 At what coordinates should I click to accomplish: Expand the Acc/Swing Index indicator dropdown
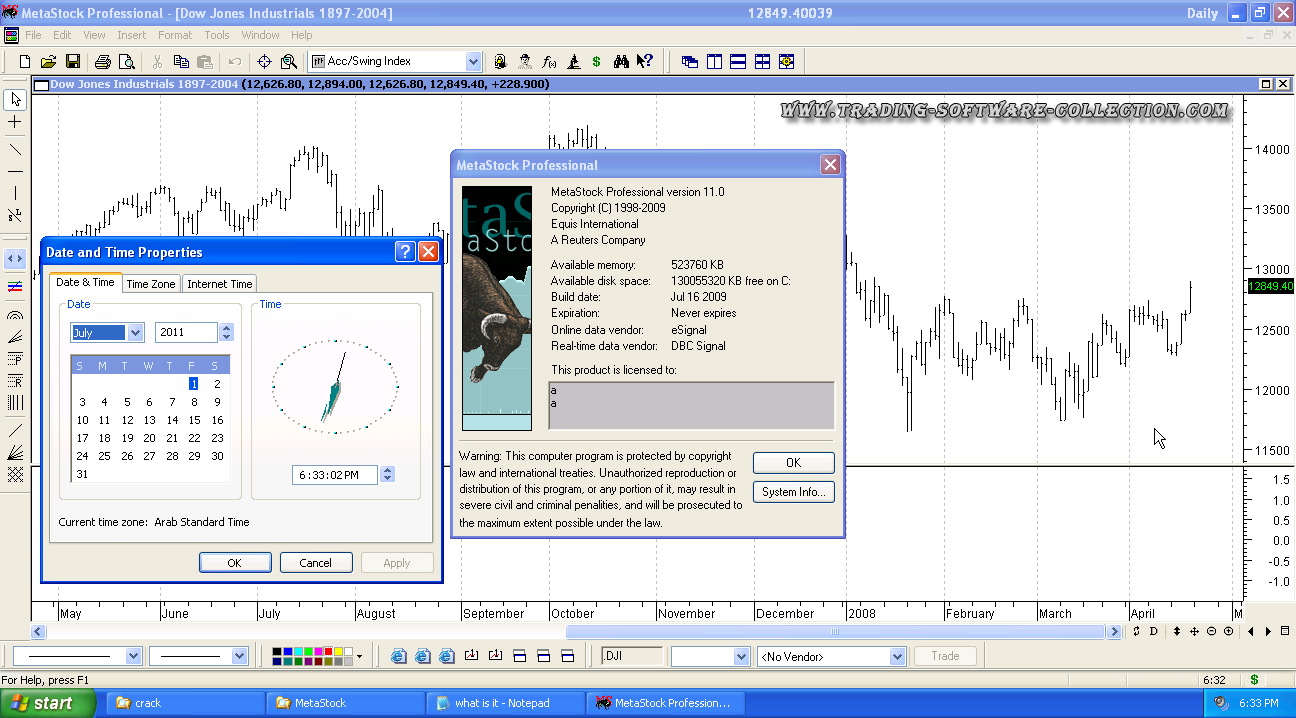[473, 61]
